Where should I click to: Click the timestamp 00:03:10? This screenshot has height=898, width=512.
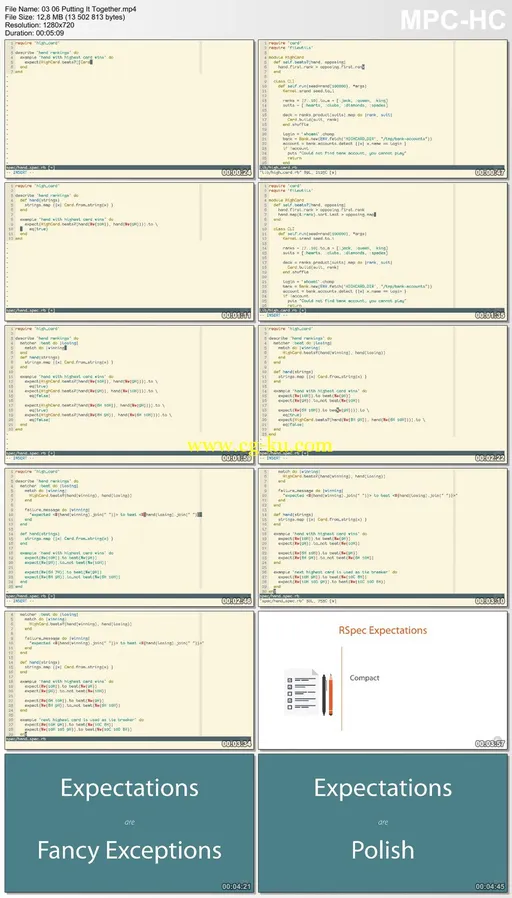point(490,601)
